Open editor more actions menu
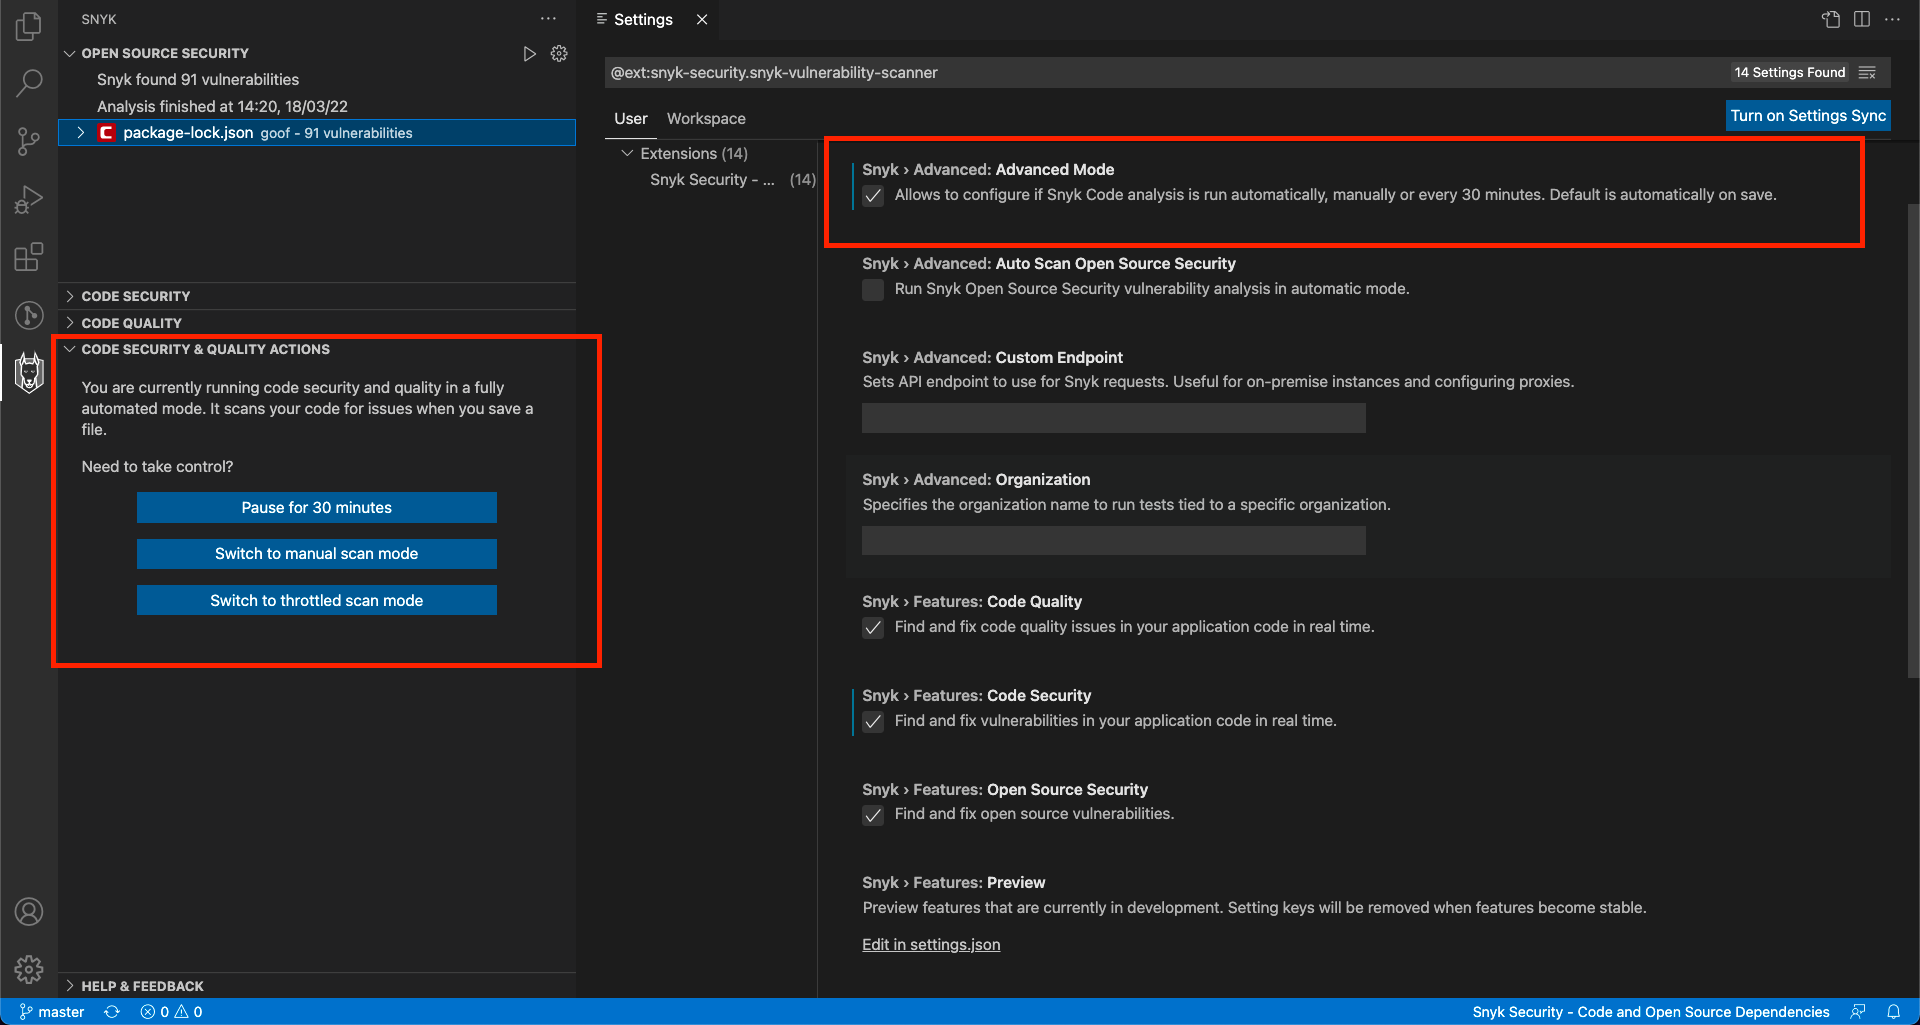 [1892, 19]
